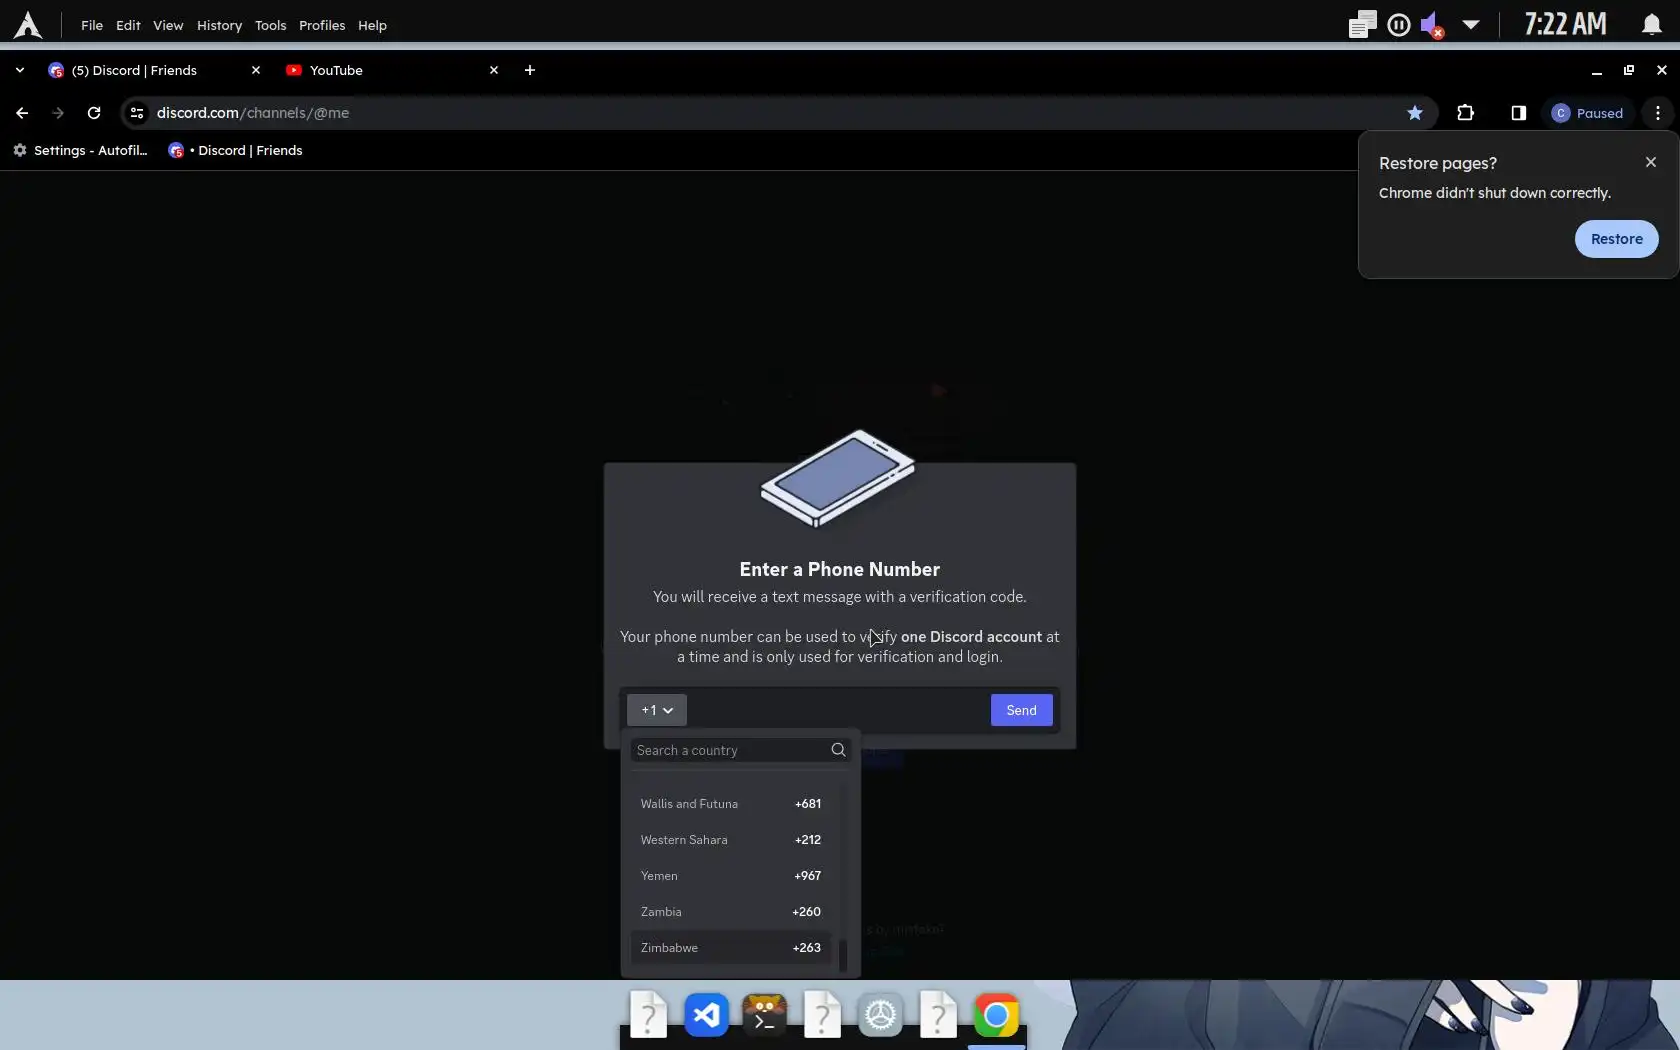1680x1050 pixels.
Task: Restore down the browser window
Action: pos(1629,70)
